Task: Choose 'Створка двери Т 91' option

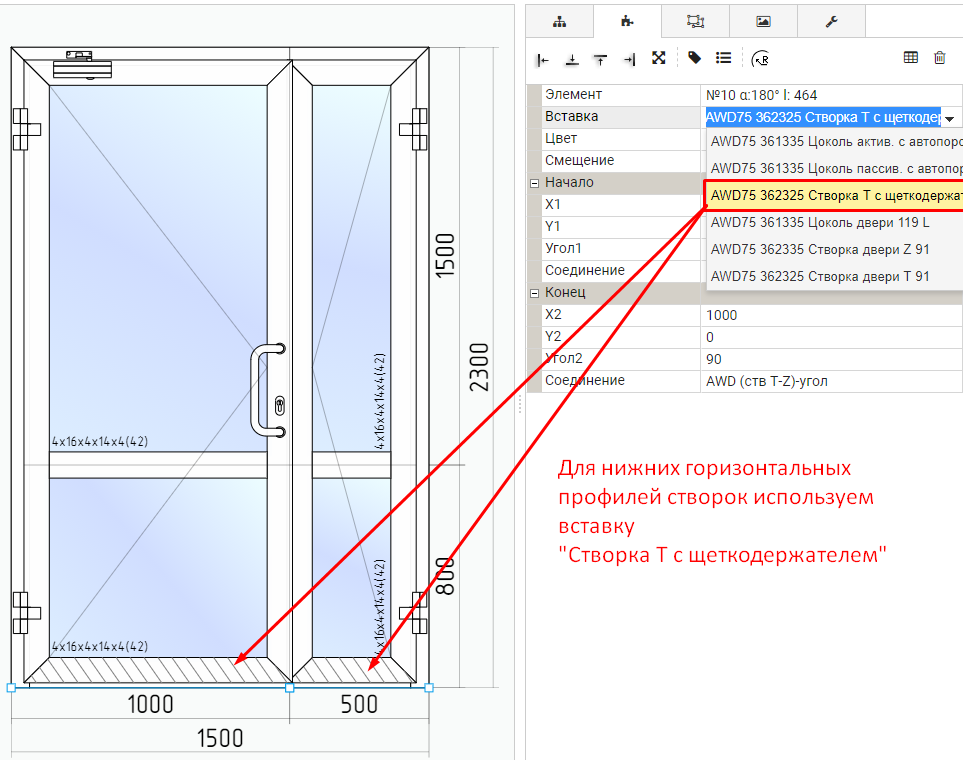Action: point(836,276)
